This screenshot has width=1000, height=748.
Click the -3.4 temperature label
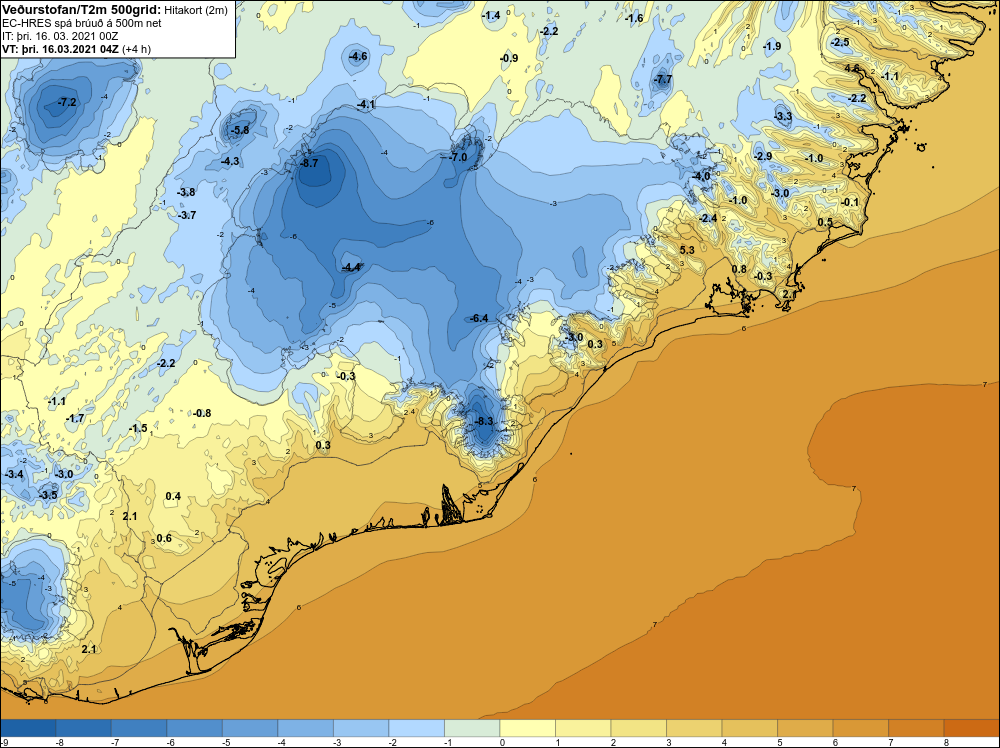click(14, 474)
